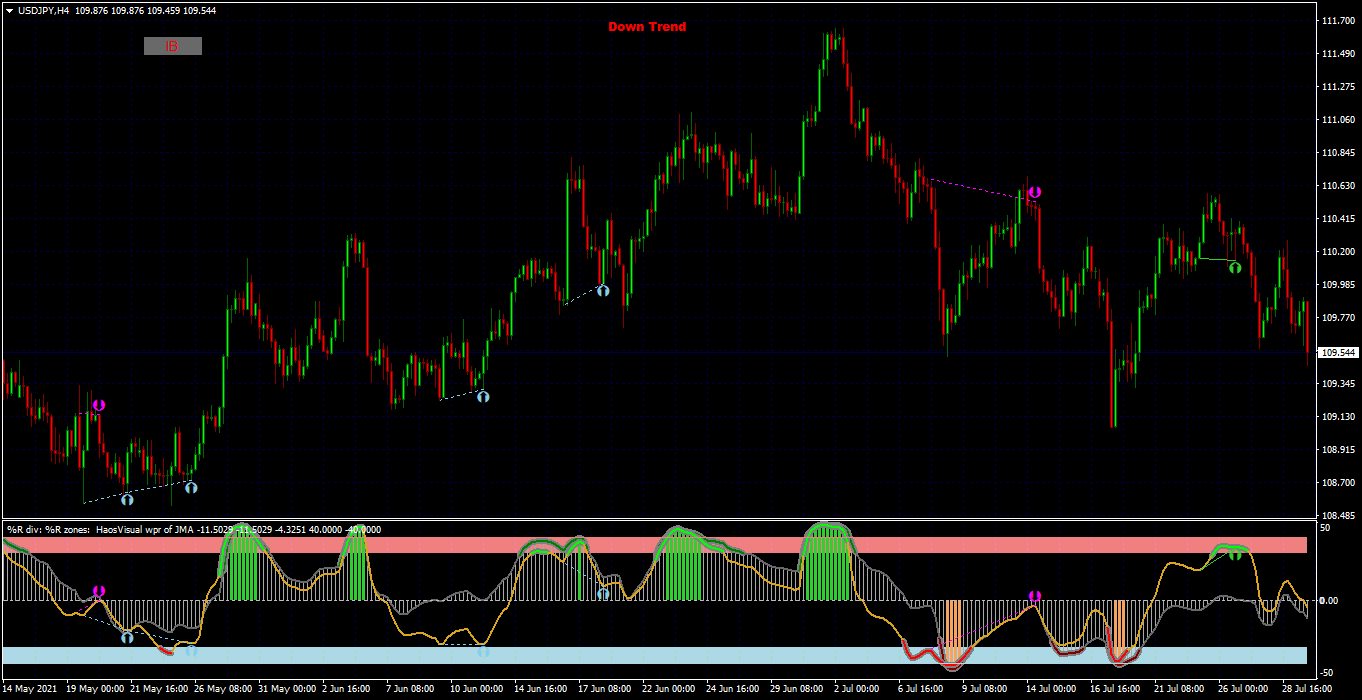1362x700 pixels.
Task: Click time axis label 14 May 2021
Action: (32, 689)
